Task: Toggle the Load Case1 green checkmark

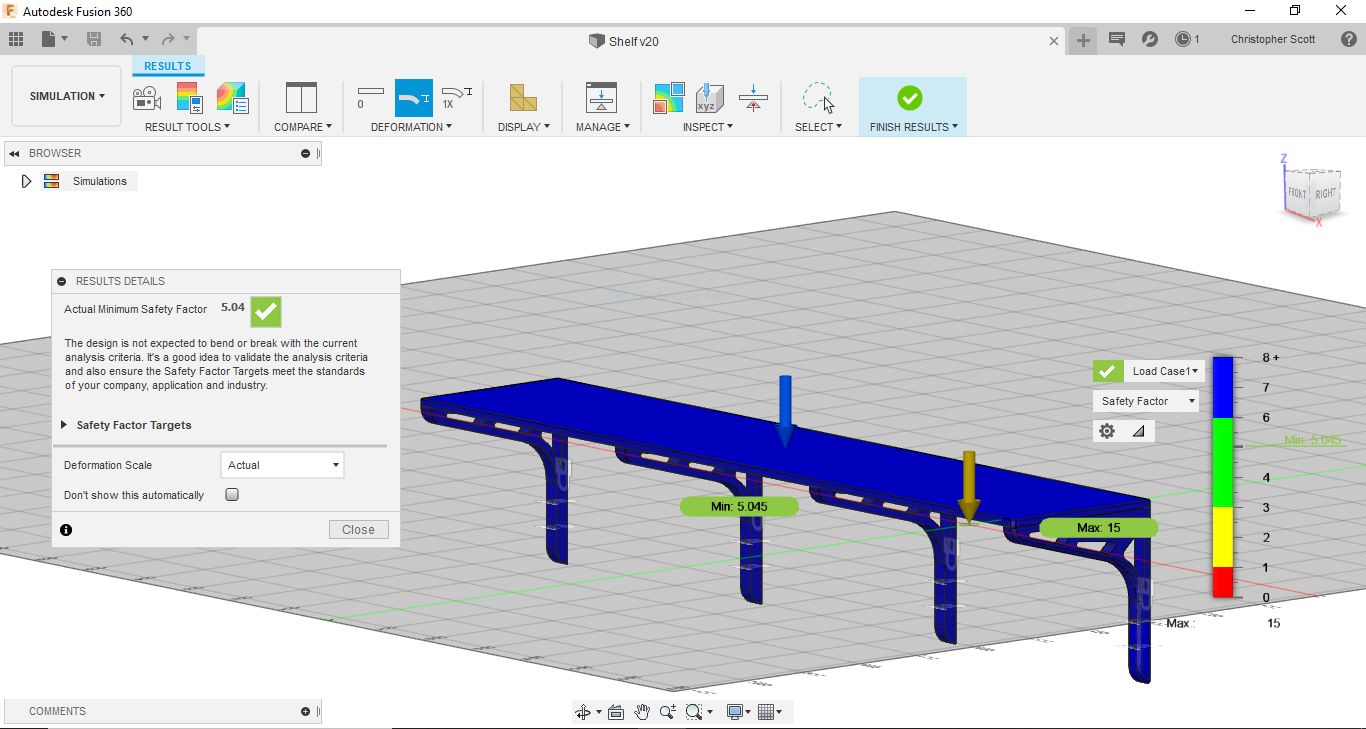Action: [1106, 371]
